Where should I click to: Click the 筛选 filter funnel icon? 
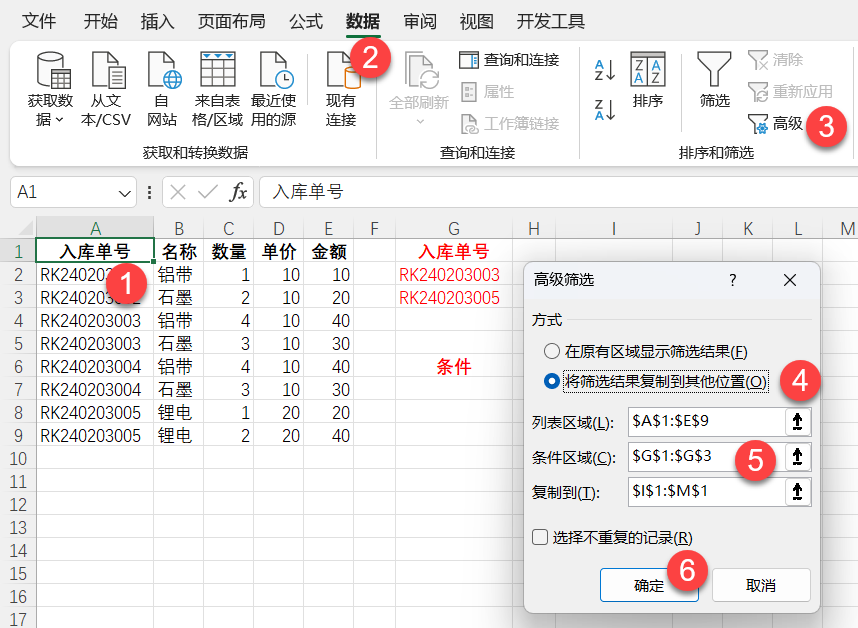[714, 72]
